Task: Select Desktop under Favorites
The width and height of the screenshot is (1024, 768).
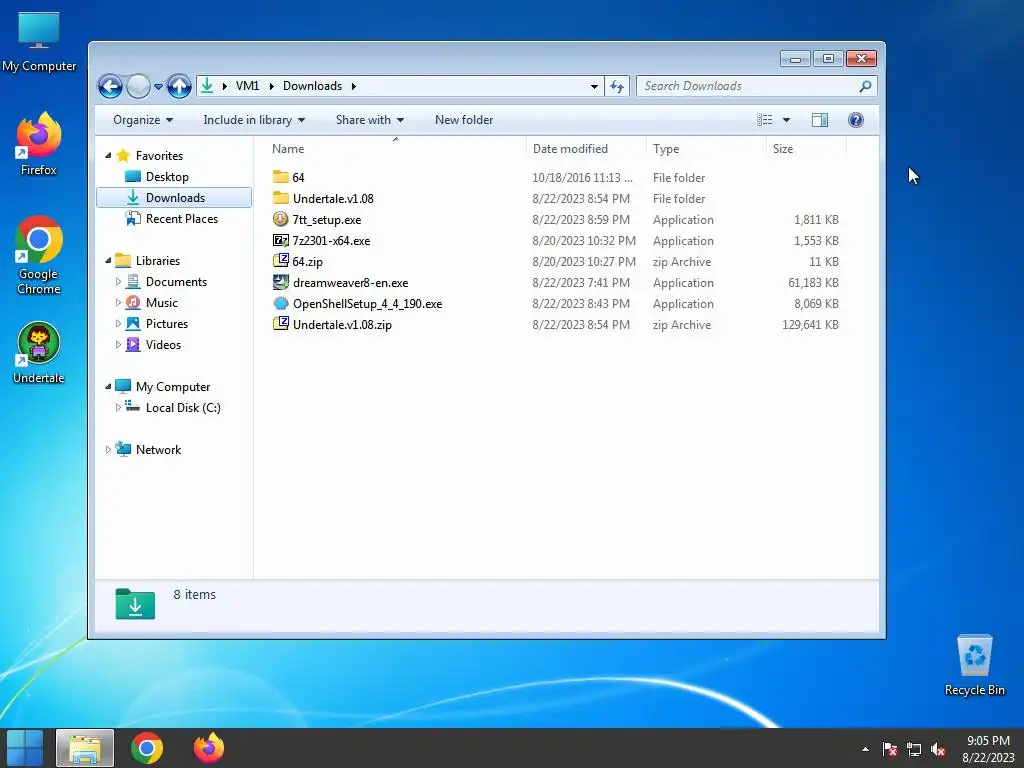Action: (167, 177)
